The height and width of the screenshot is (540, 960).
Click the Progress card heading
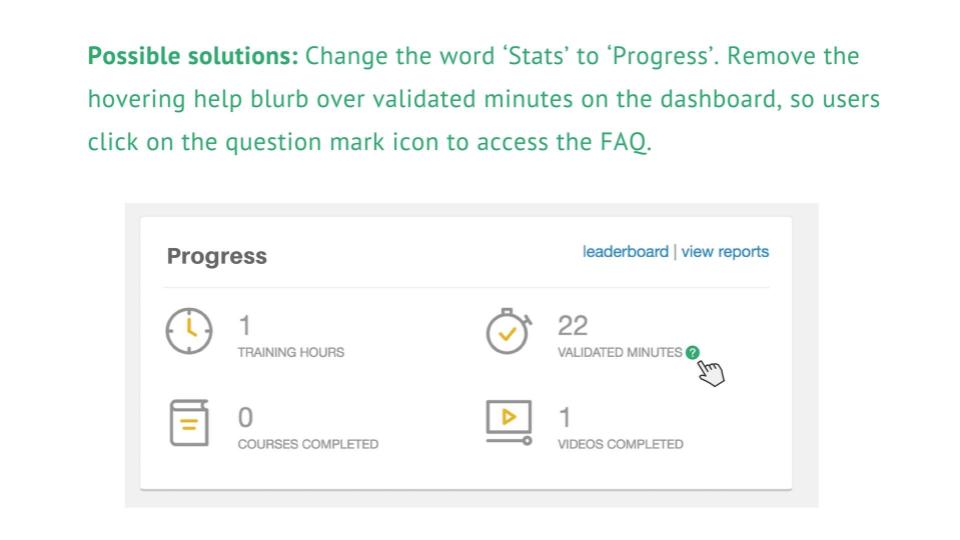pyautogui.click(x=217, y=256)
